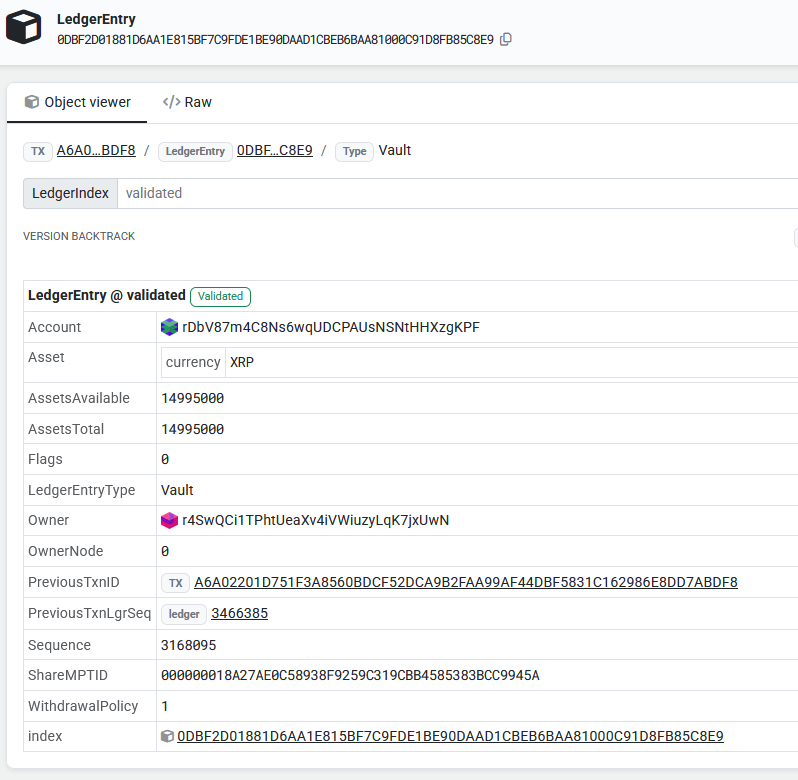Click the LedgerEntryType value Vault
Image resolution: width=798 pixels, height=780 pixels.
177,490
